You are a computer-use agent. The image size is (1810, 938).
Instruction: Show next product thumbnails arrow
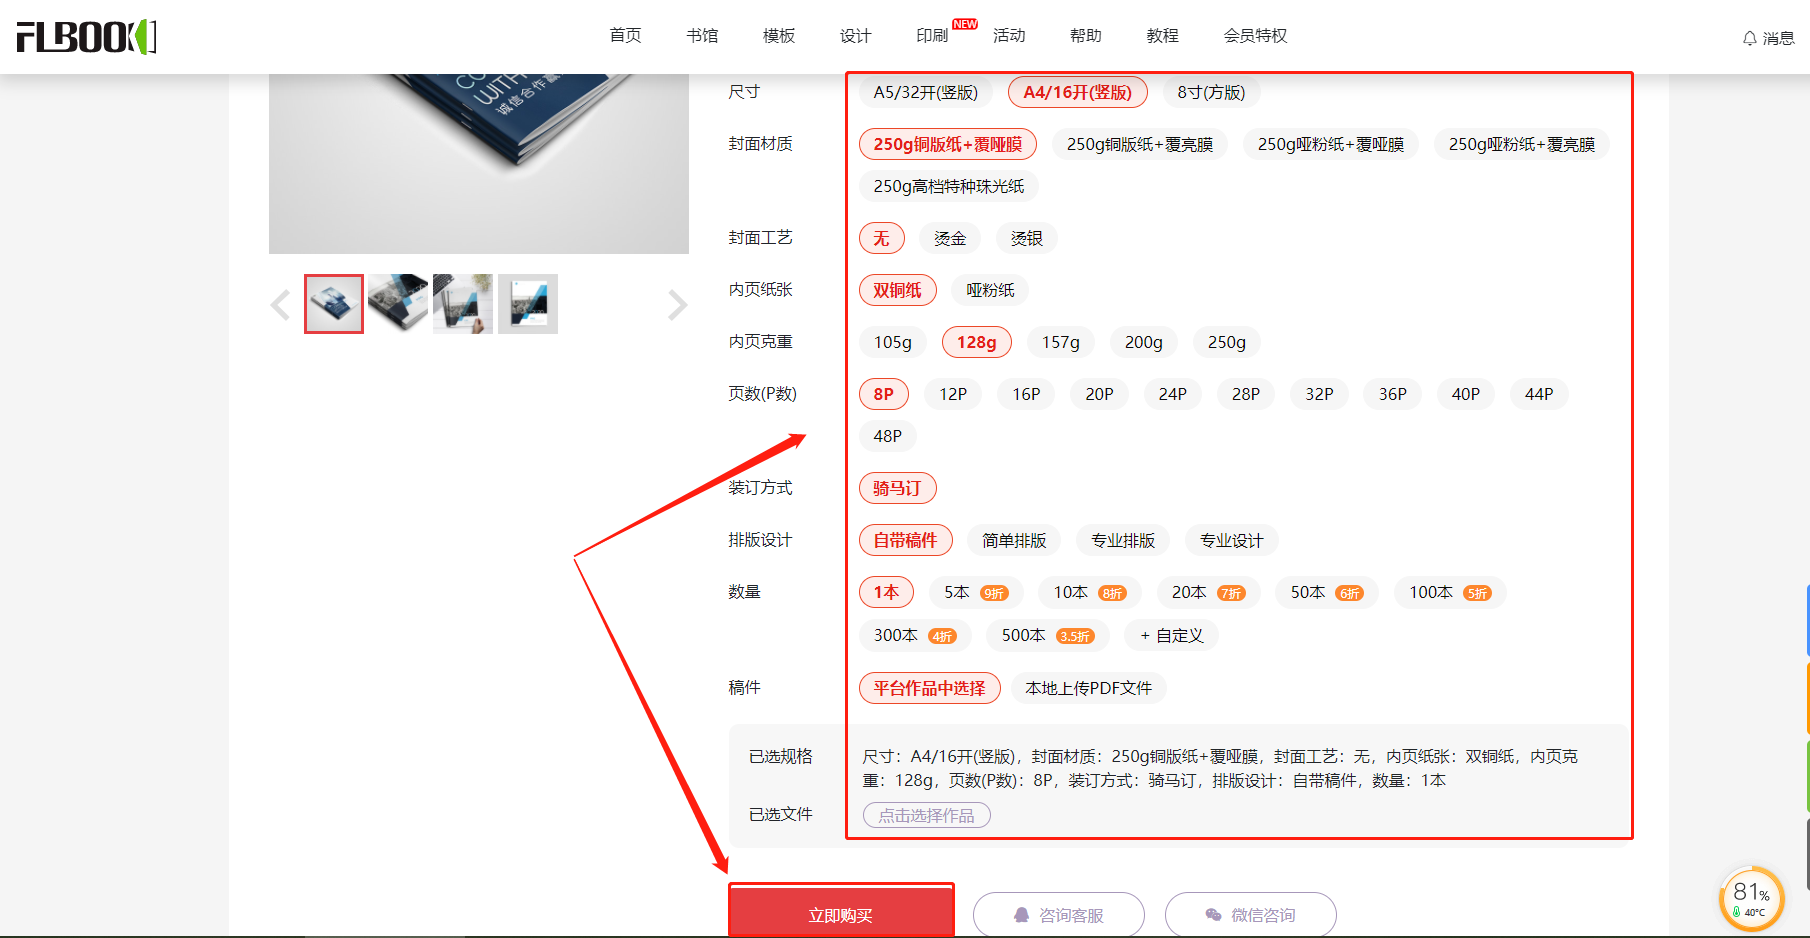click(x=677, y=304)
